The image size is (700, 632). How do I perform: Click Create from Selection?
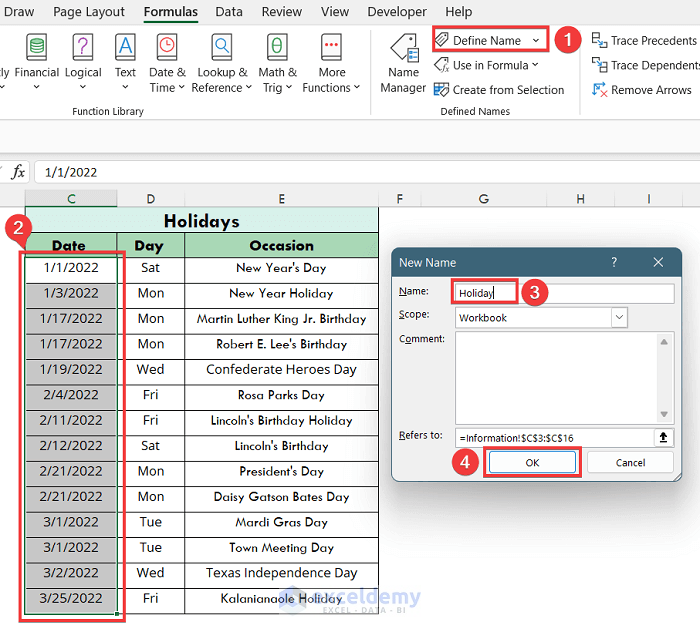tap(499, 90)
